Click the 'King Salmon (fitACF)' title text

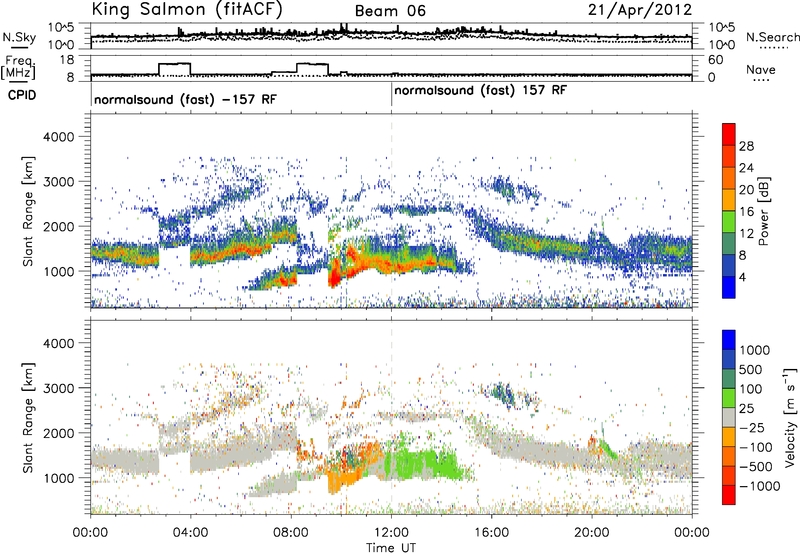[x=186, y=10]
